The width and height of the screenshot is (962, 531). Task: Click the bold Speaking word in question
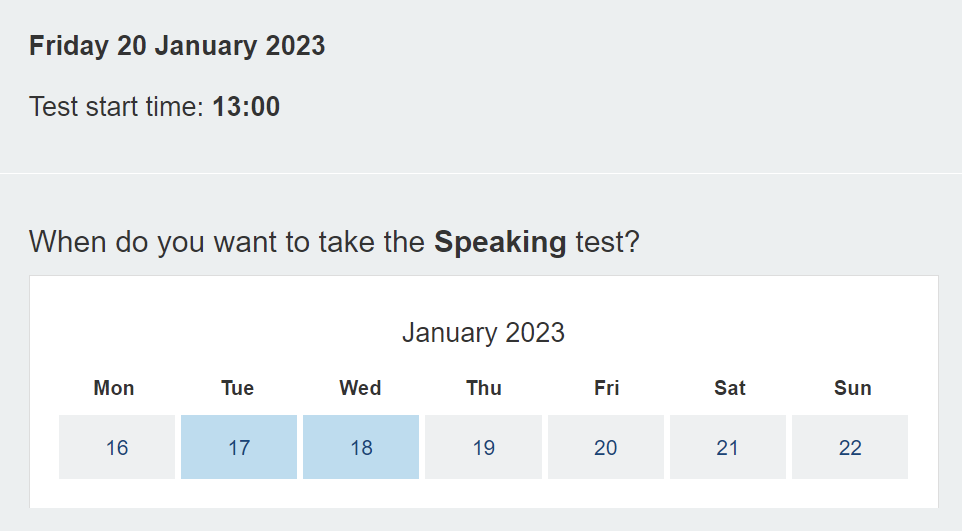coord(500,242)
